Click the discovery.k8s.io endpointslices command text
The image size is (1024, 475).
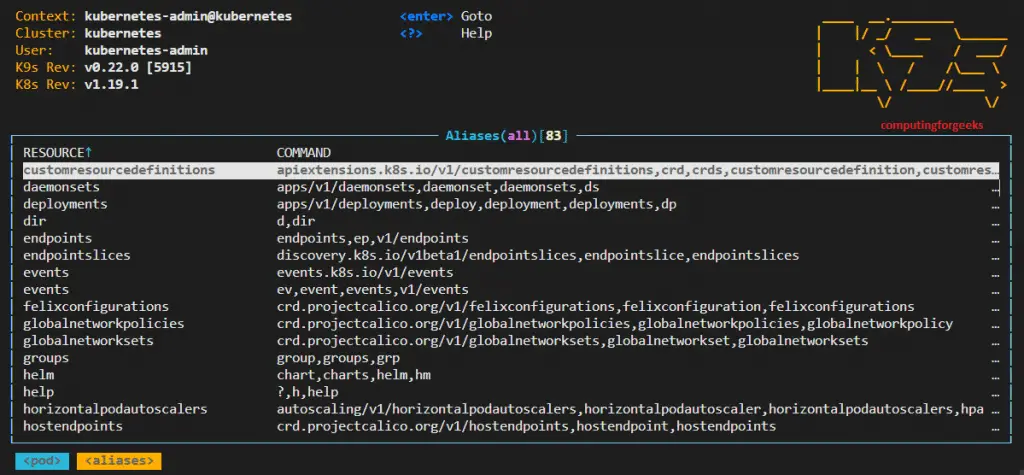click(x=538, y=255)
